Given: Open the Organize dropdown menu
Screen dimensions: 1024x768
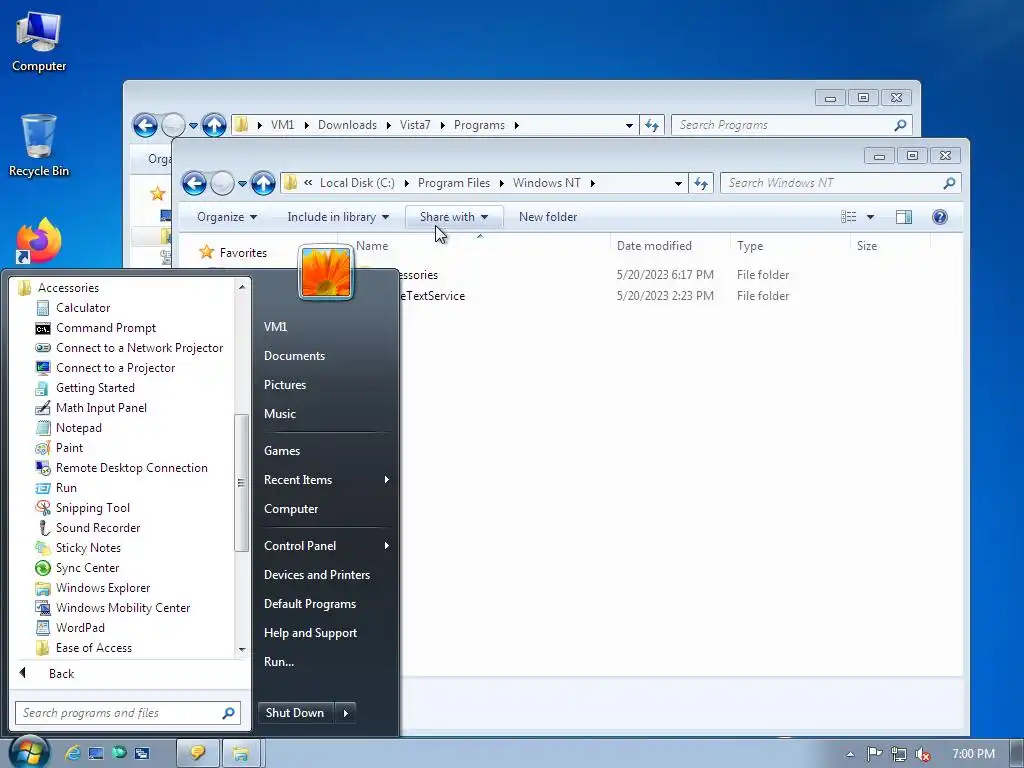Looking at the screenshot, I should point(227,217).
